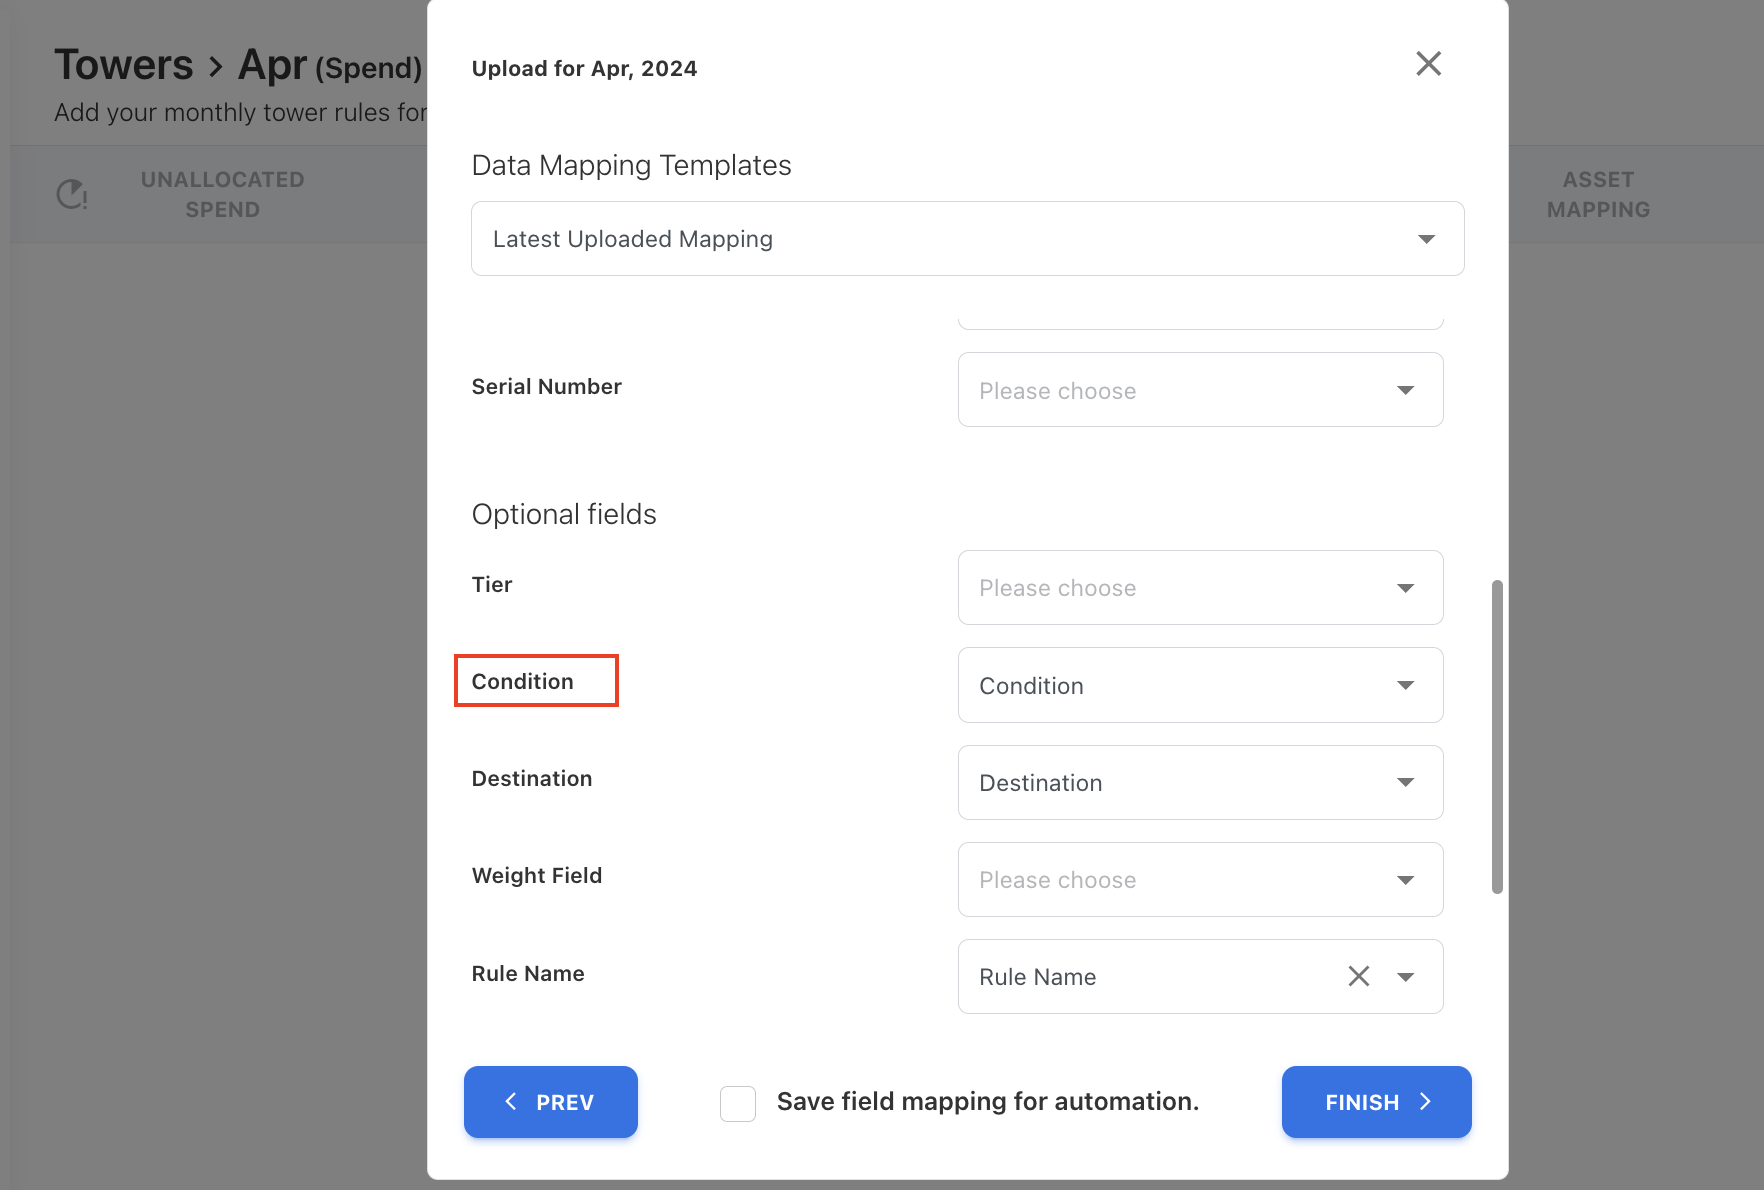Switch to the Unallocated Spend tab
Viewport: 1764px width, 1190px height.
222,194
